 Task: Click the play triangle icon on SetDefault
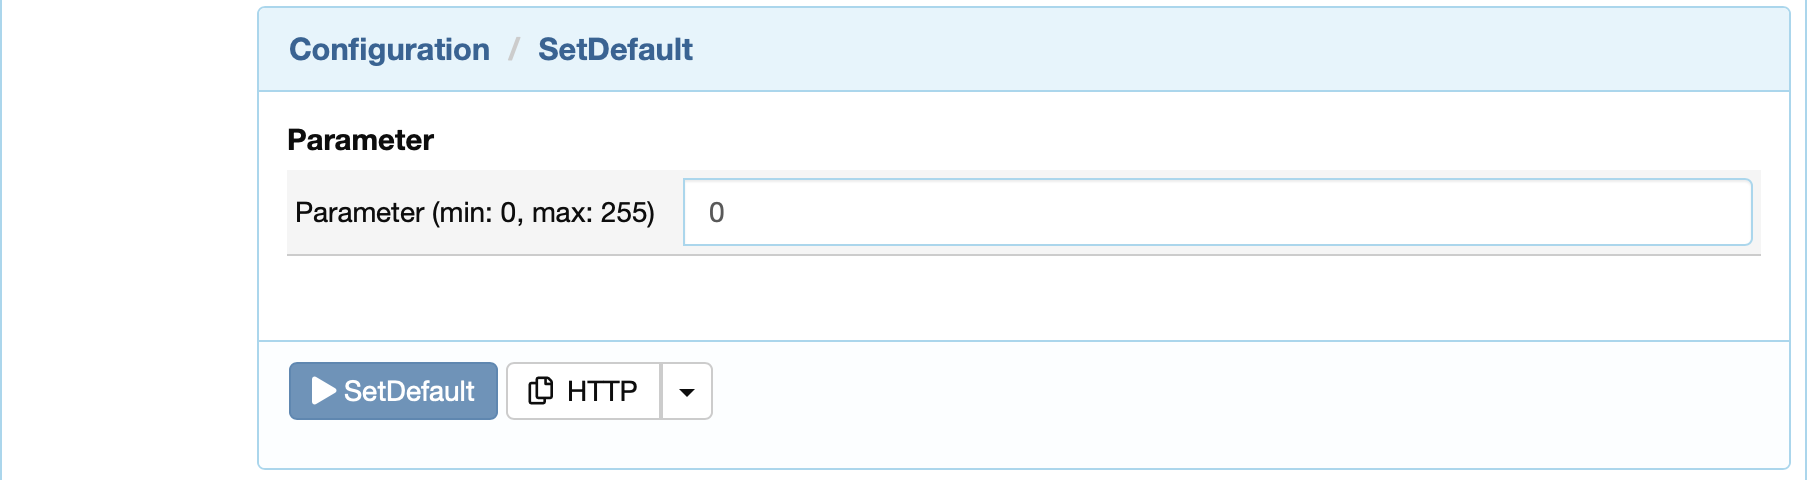tap(324, 391)
